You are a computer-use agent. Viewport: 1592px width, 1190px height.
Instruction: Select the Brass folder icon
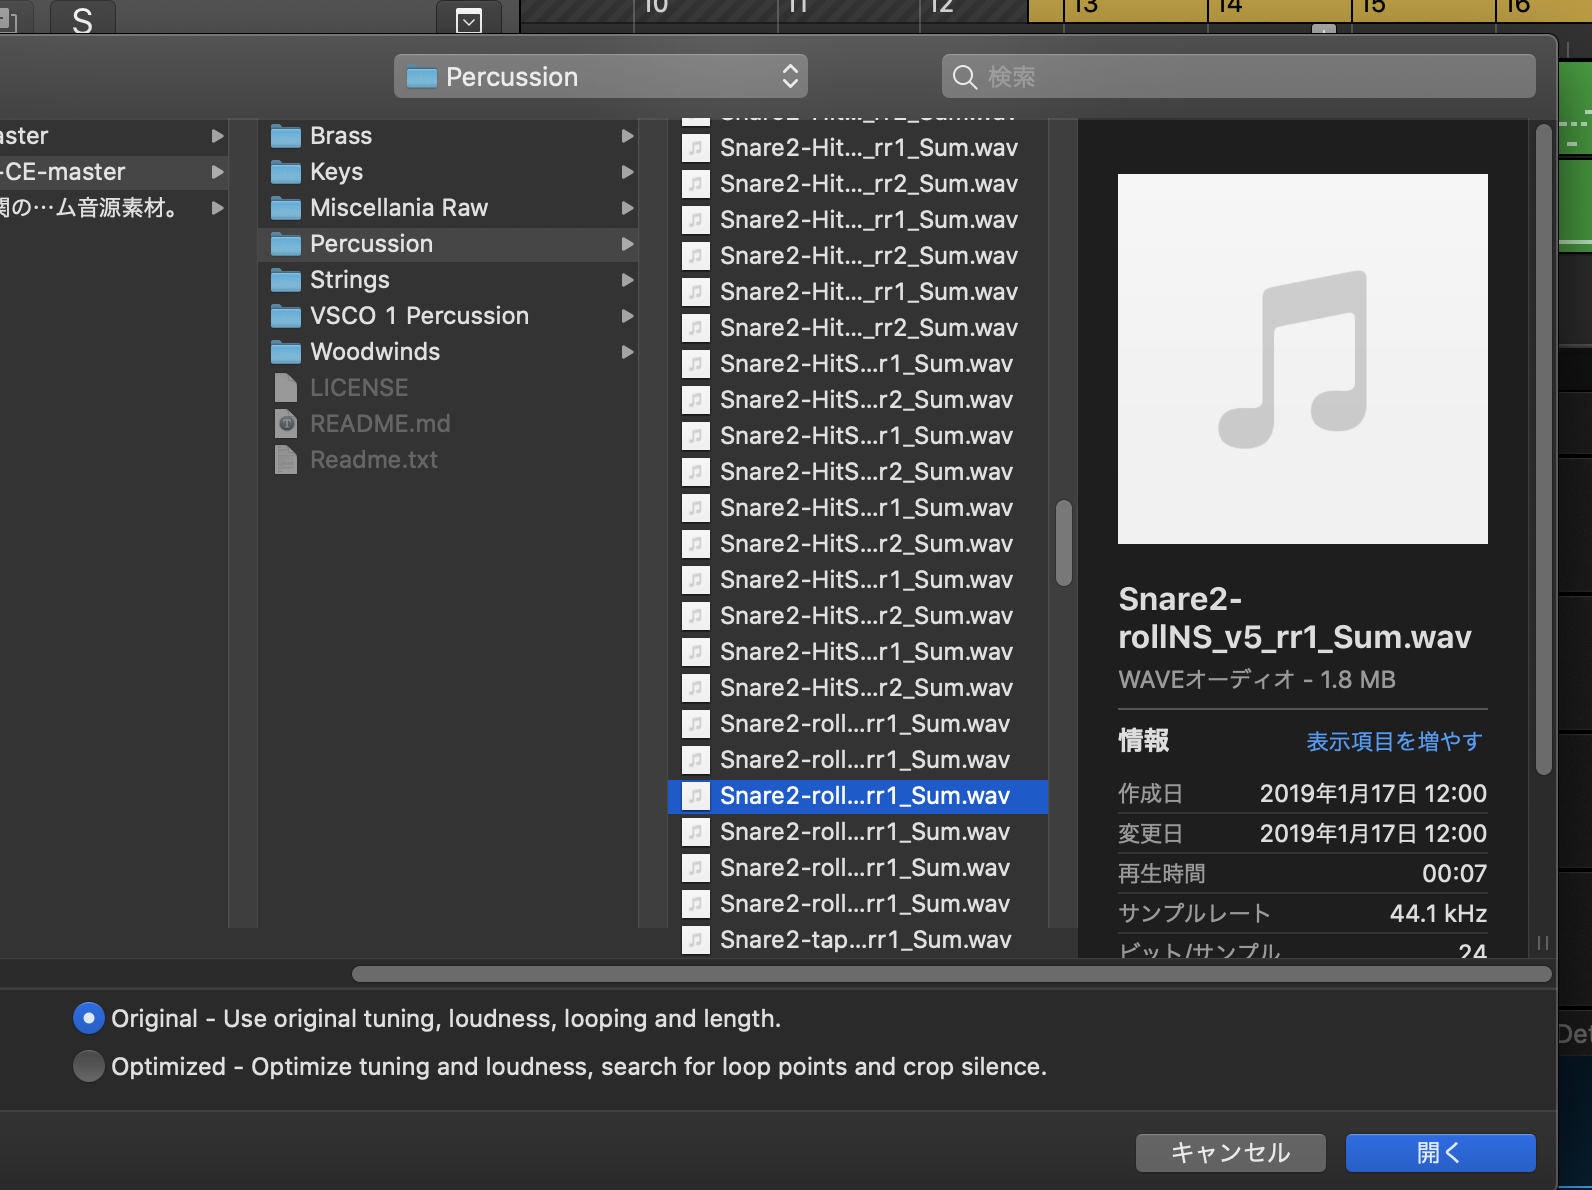pyautogui.click(x=286, y=136)
